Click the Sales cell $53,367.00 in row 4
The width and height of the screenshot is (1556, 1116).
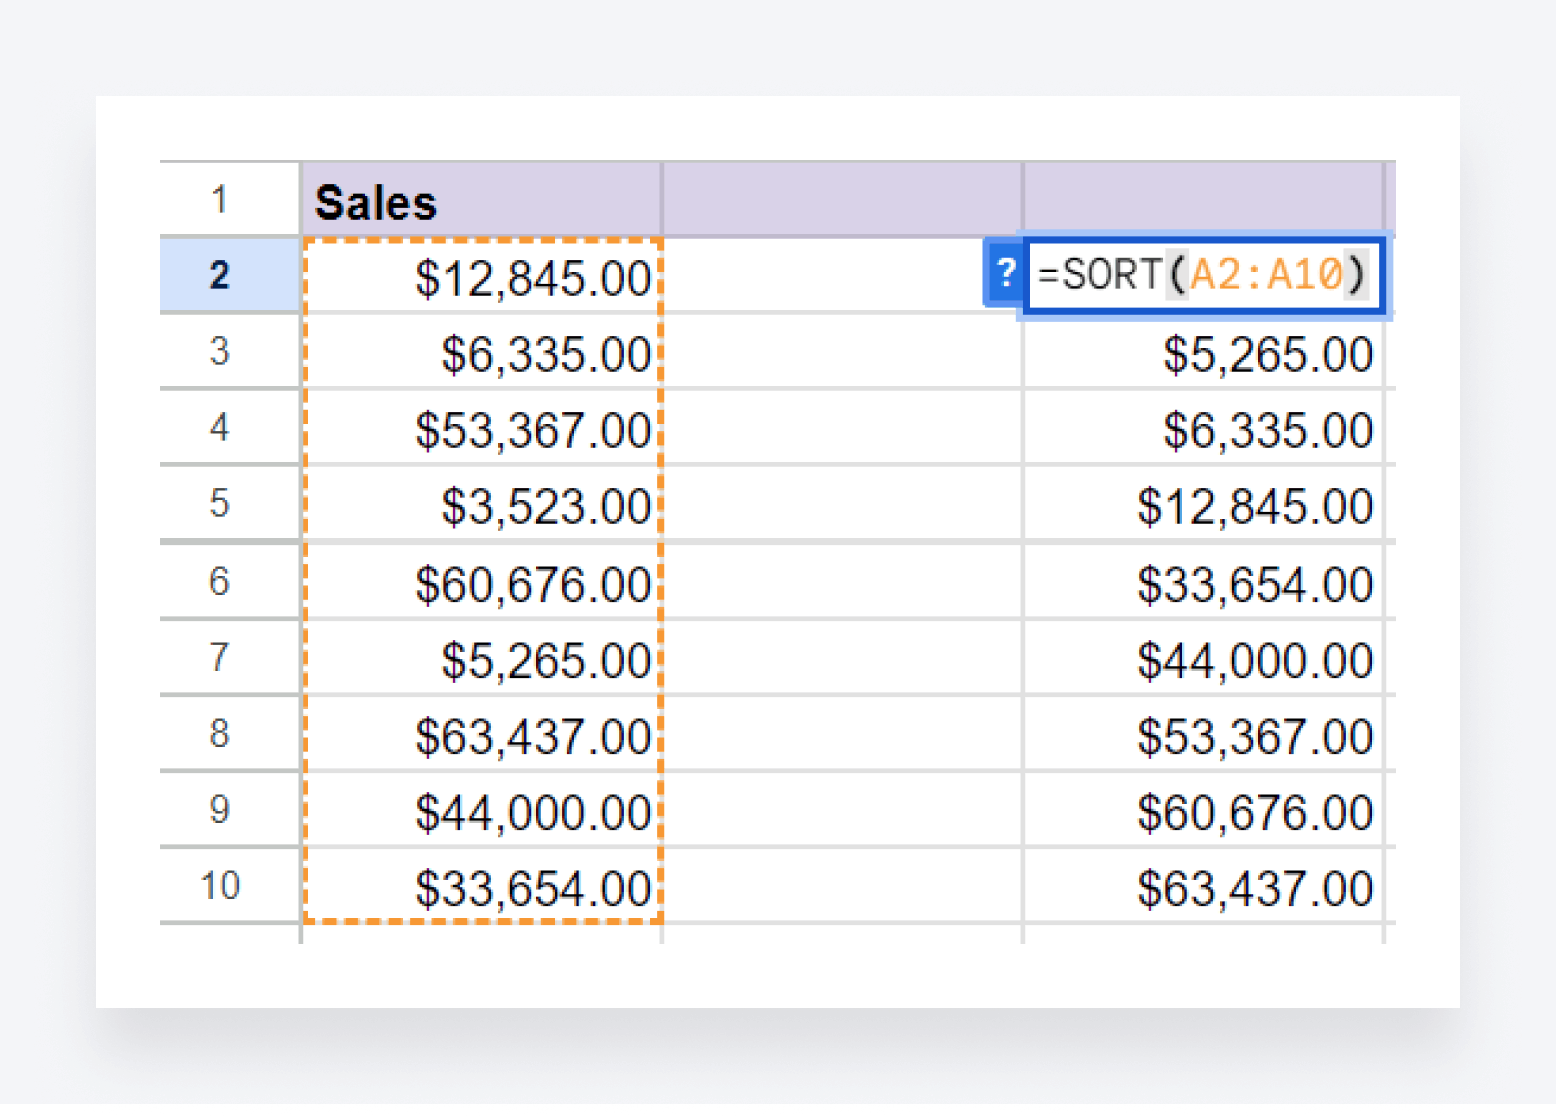click(481, 427)
